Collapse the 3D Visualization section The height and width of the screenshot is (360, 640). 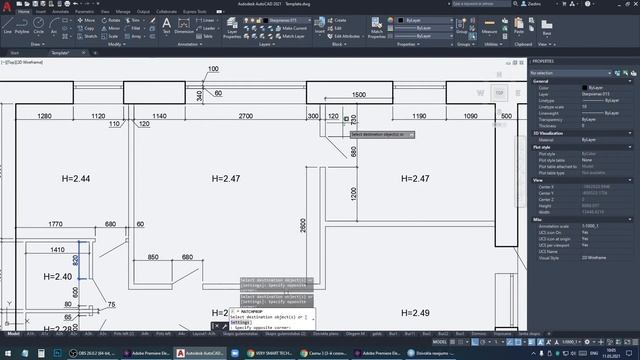(630, 133)
